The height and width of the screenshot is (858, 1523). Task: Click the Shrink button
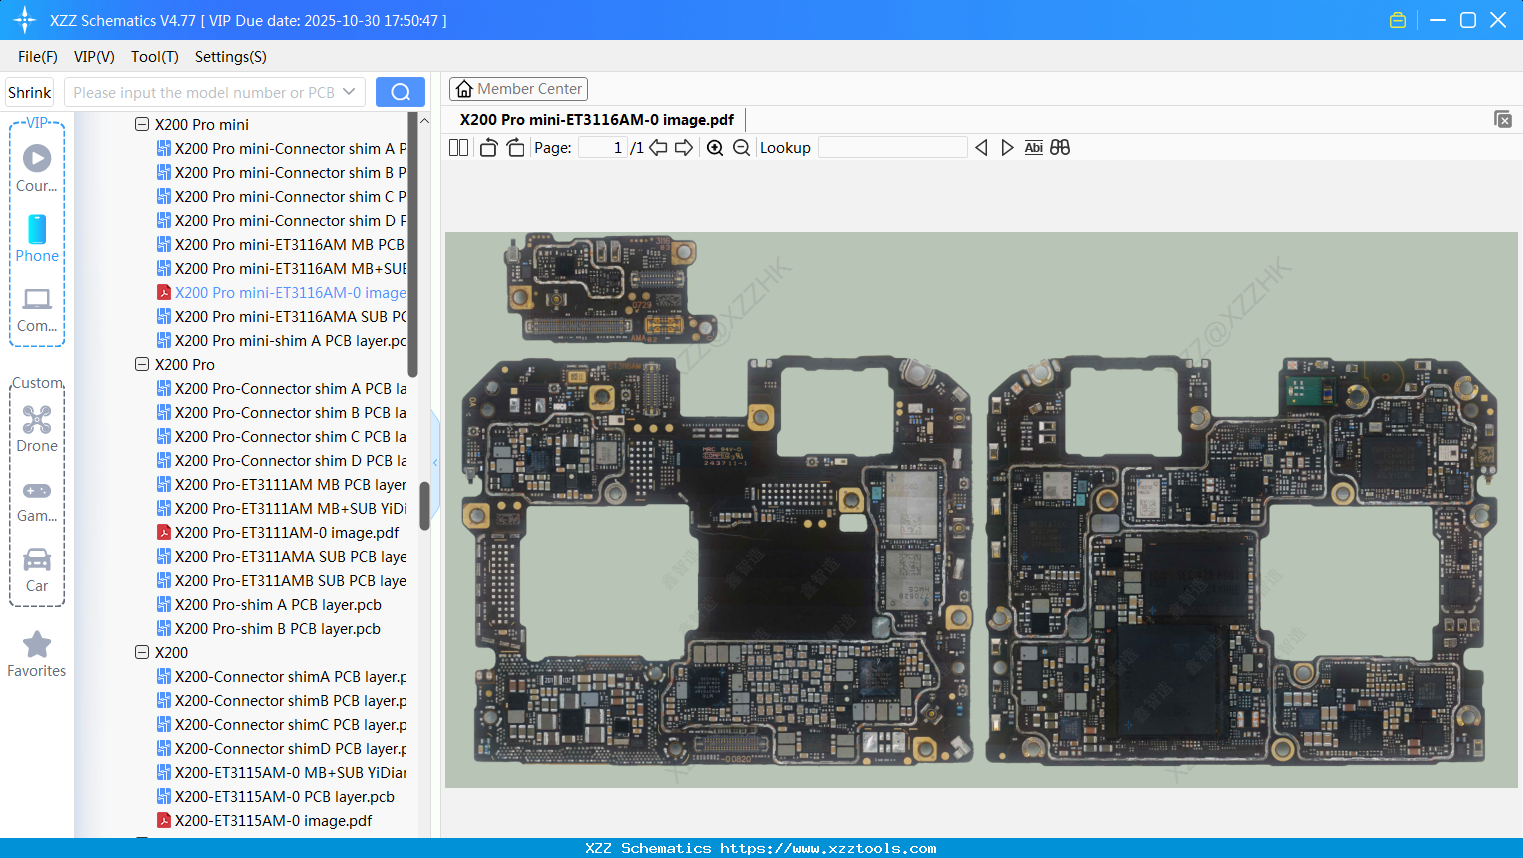click(x=30, y=92)
